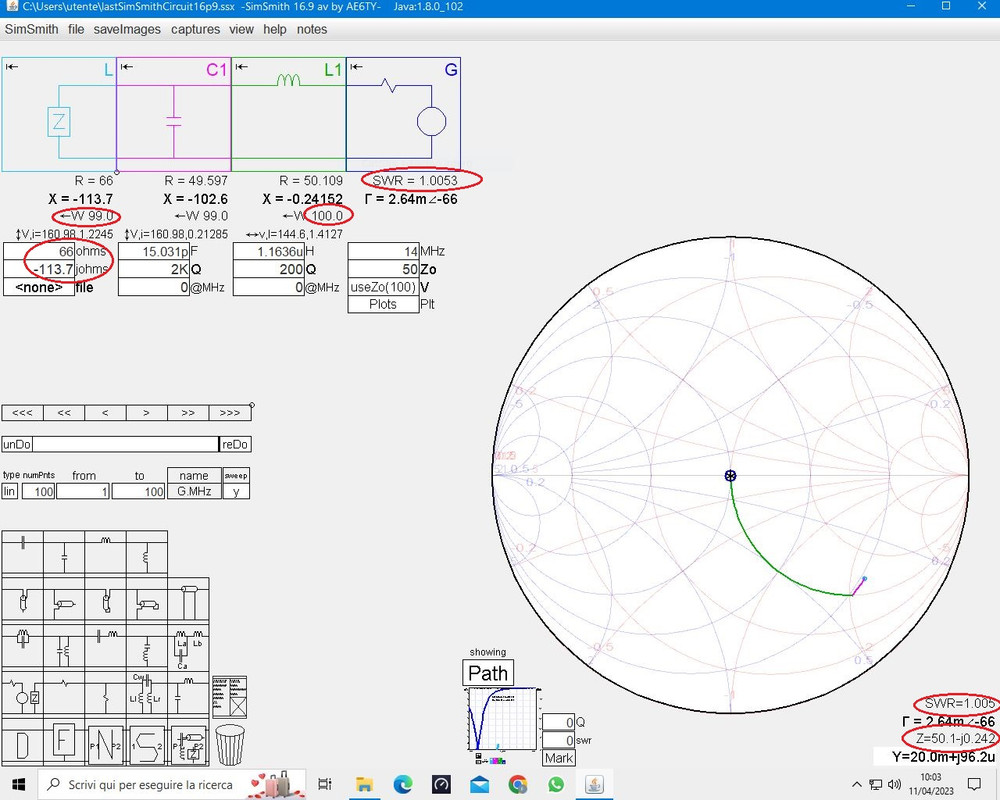
Task: Click the lin sweep type field
Action: tap(10, 491)
